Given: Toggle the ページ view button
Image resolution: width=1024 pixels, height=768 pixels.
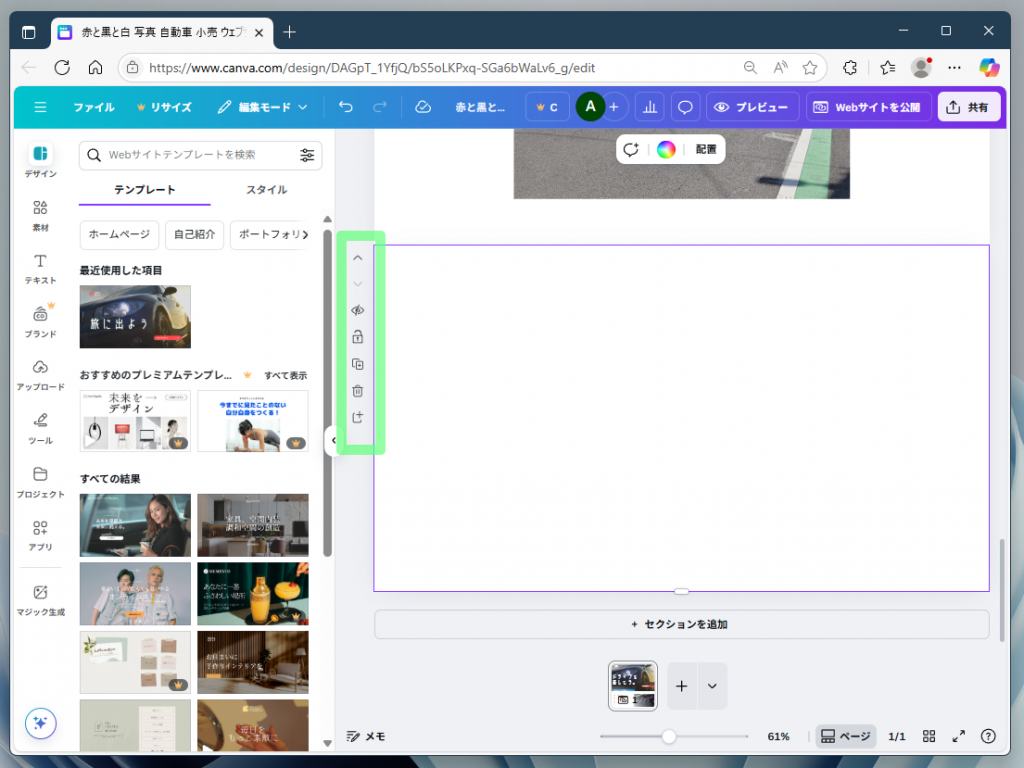Looking at the screenshot, I should [x=845, y=737].
